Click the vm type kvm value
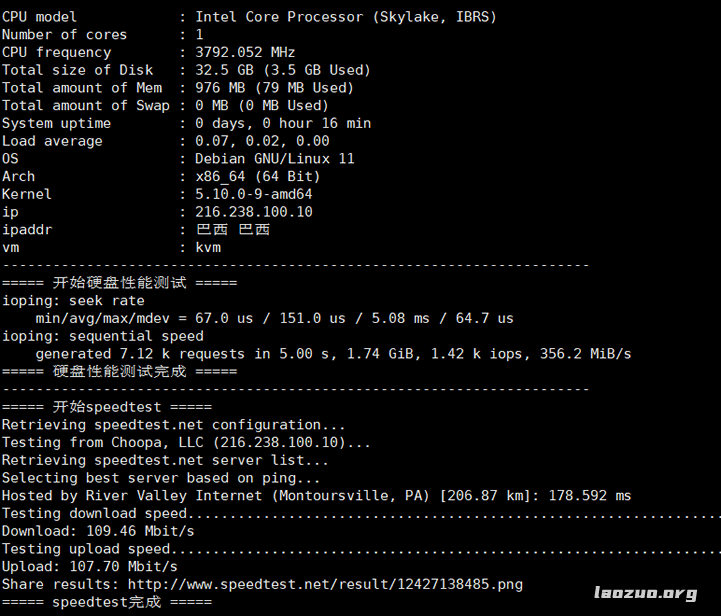Image resolution: width=721 pixels, height=616 pixels. tap(208, 247)
